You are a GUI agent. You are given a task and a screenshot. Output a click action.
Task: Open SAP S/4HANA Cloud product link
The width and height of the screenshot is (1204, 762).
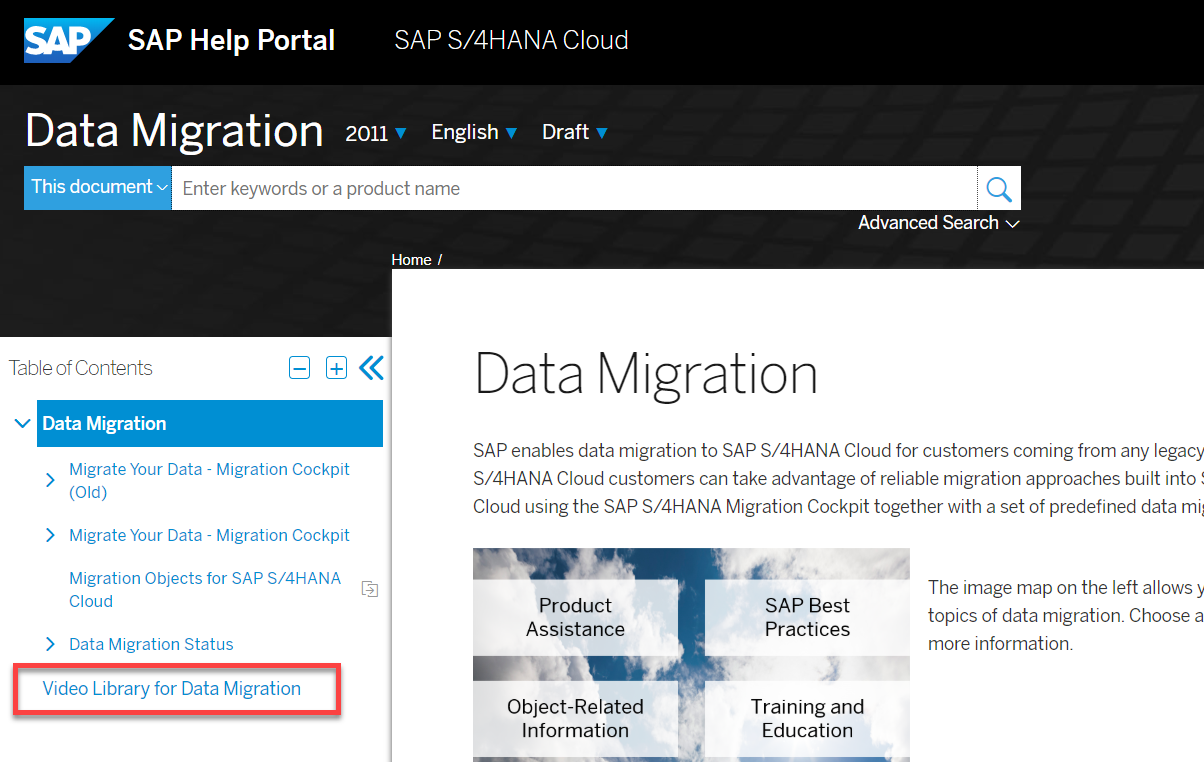click(511, 41)
